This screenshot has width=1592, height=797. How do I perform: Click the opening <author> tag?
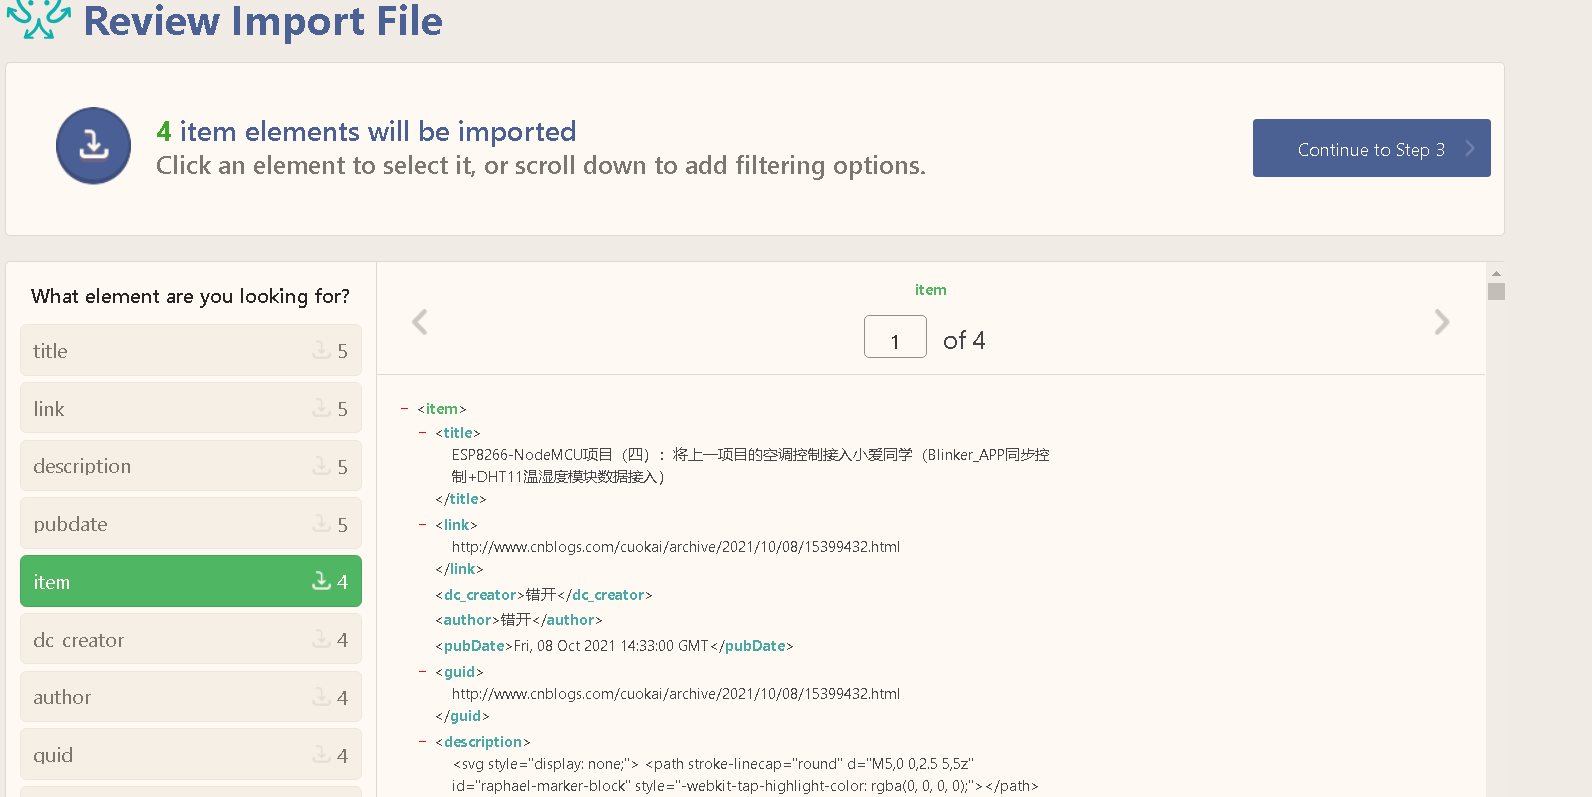[x=467, y=620]
